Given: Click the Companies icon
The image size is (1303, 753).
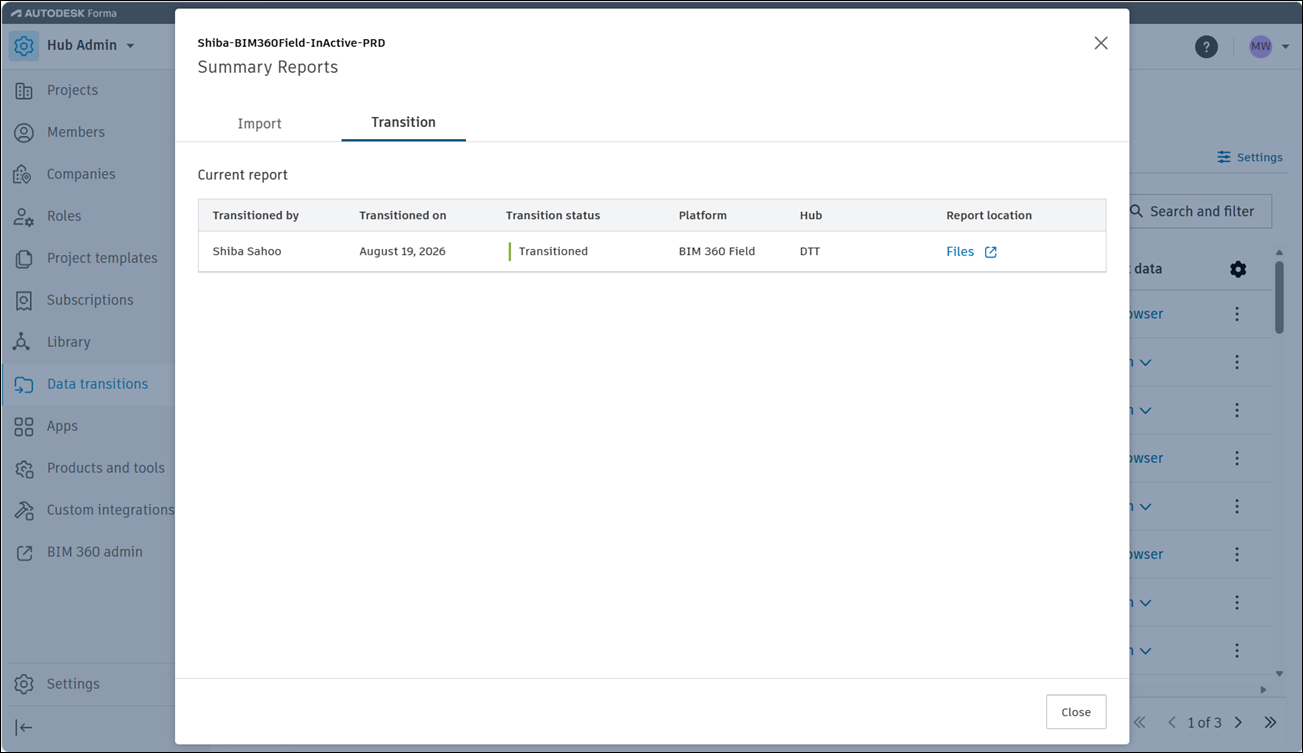Looking at the screenshot, I should 23,174.
